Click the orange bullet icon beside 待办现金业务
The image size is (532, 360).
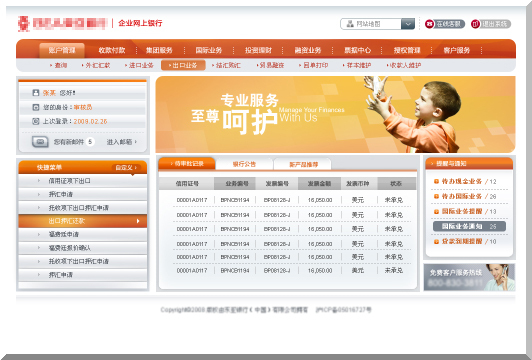pyautogui.click(x=436, y=182)
